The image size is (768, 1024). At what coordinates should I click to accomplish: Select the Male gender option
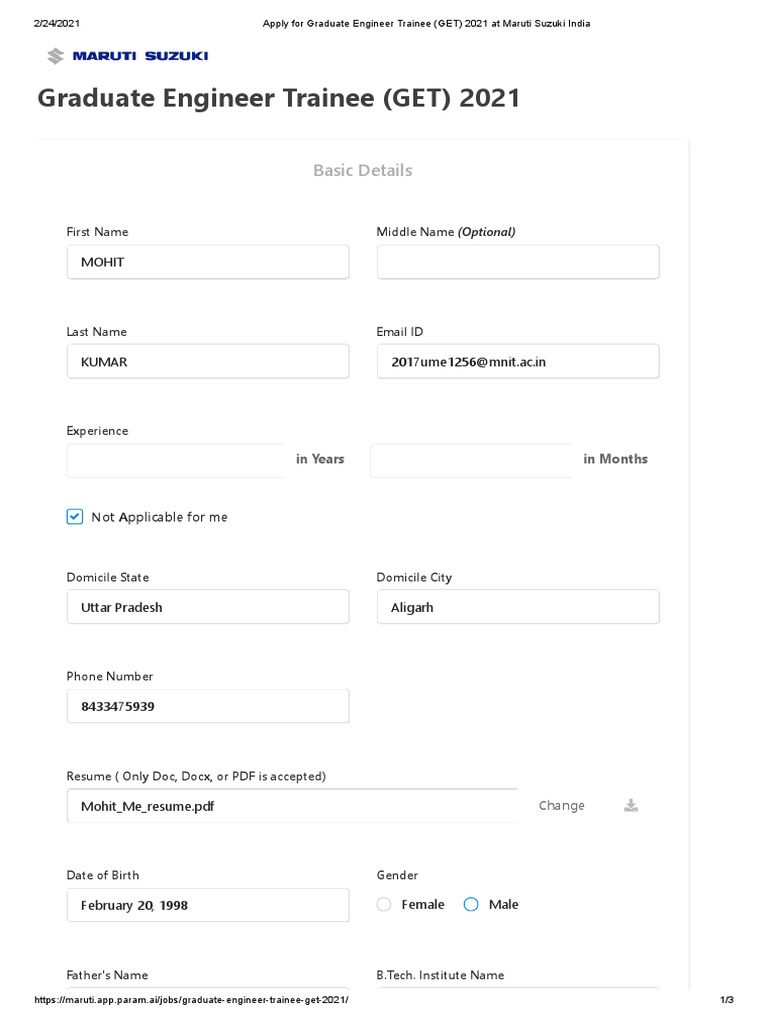(x=472, y=904)
